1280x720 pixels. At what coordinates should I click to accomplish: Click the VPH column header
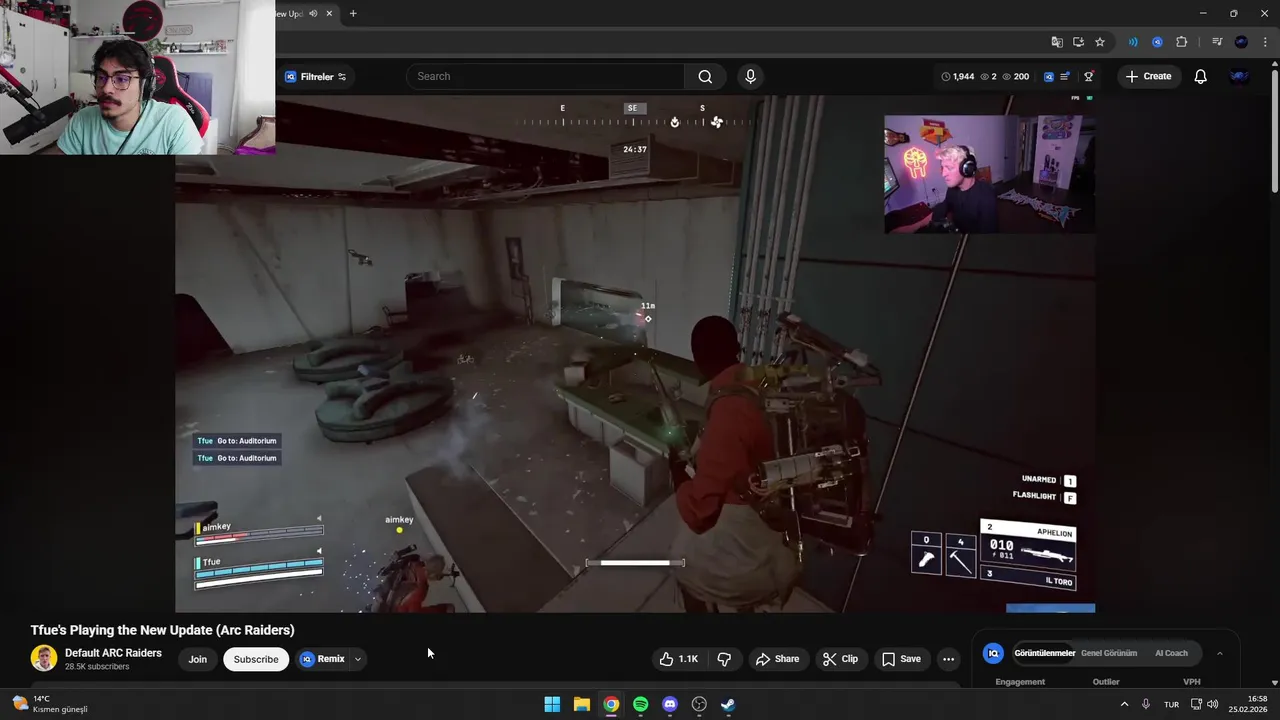coord(1191,682)
